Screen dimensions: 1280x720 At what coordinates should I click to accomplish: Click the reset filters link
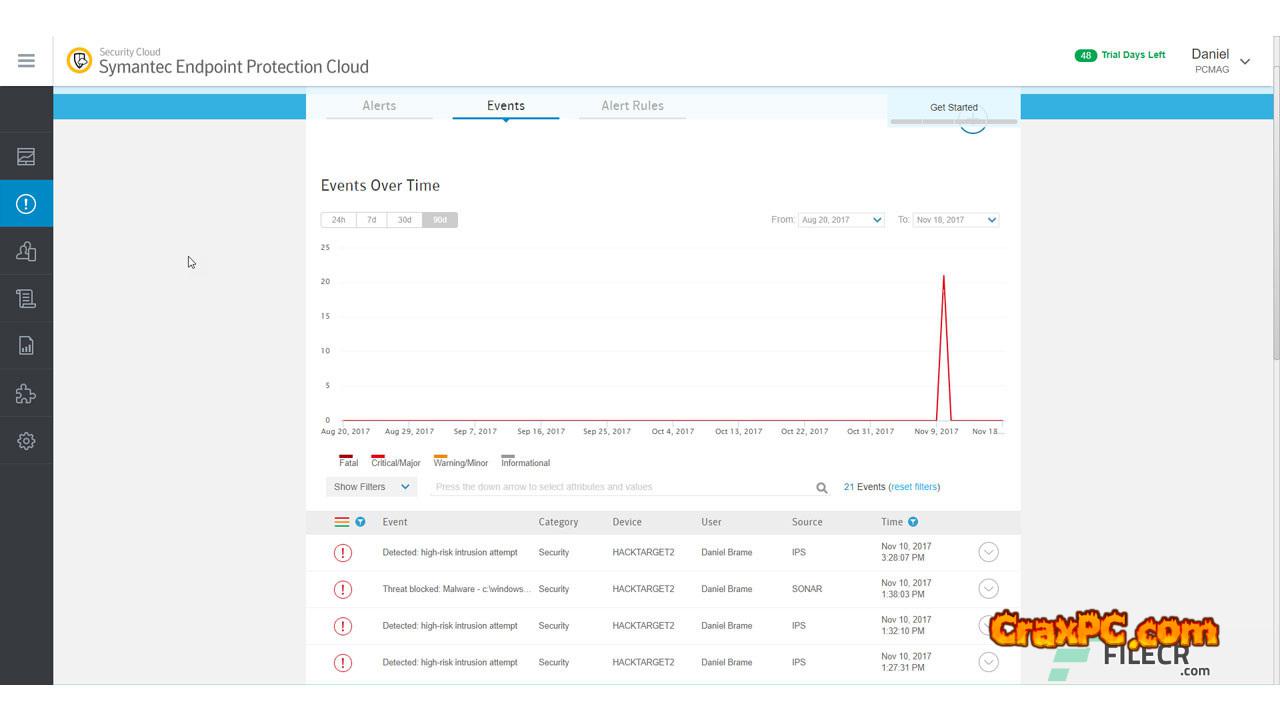(914, 487)
